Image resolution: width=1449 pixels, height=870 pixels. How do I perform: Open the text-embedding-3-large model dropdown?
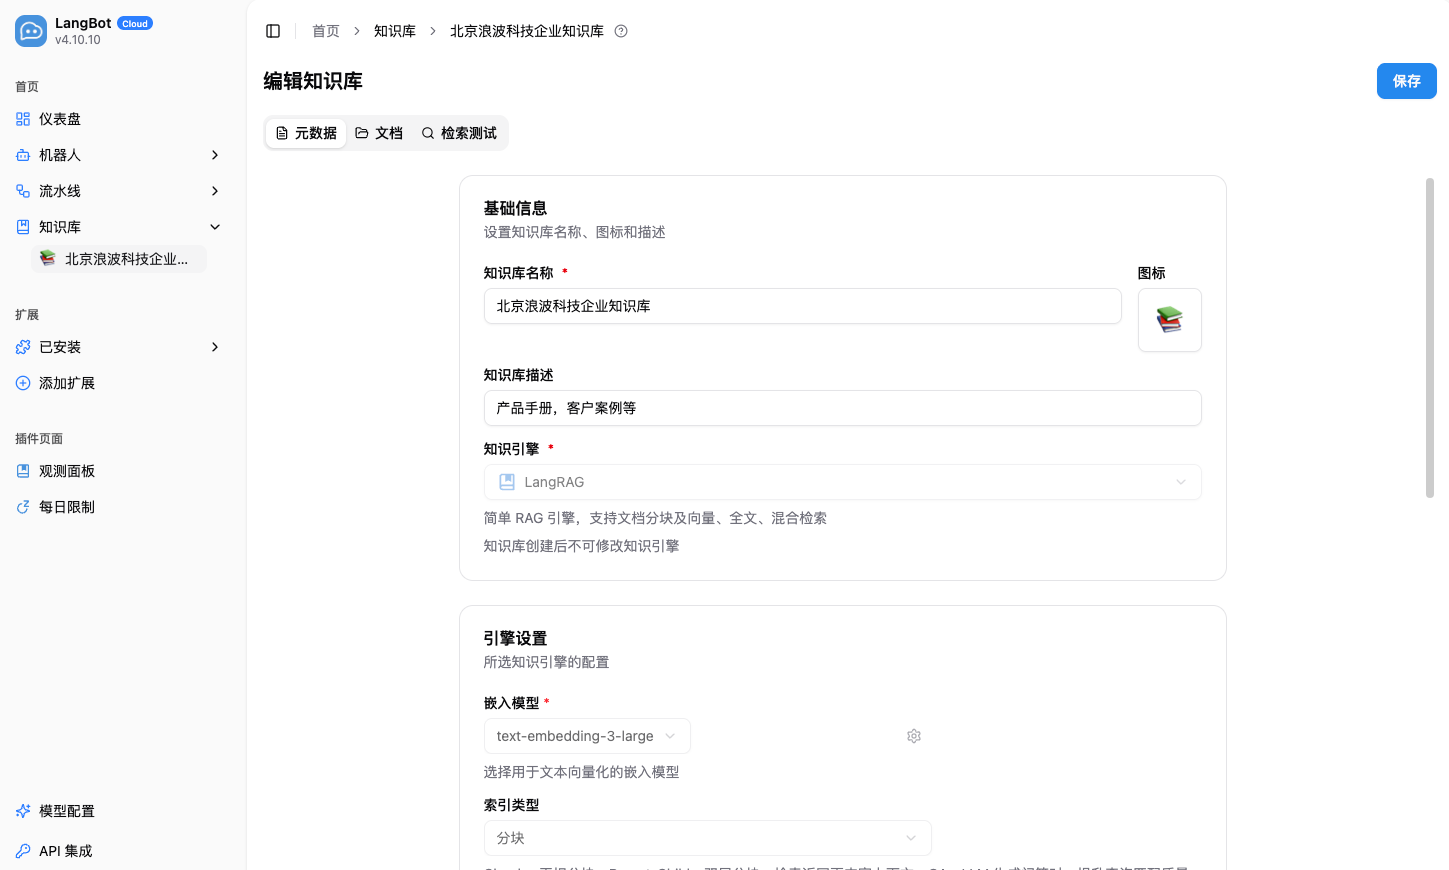click(587, 736)
